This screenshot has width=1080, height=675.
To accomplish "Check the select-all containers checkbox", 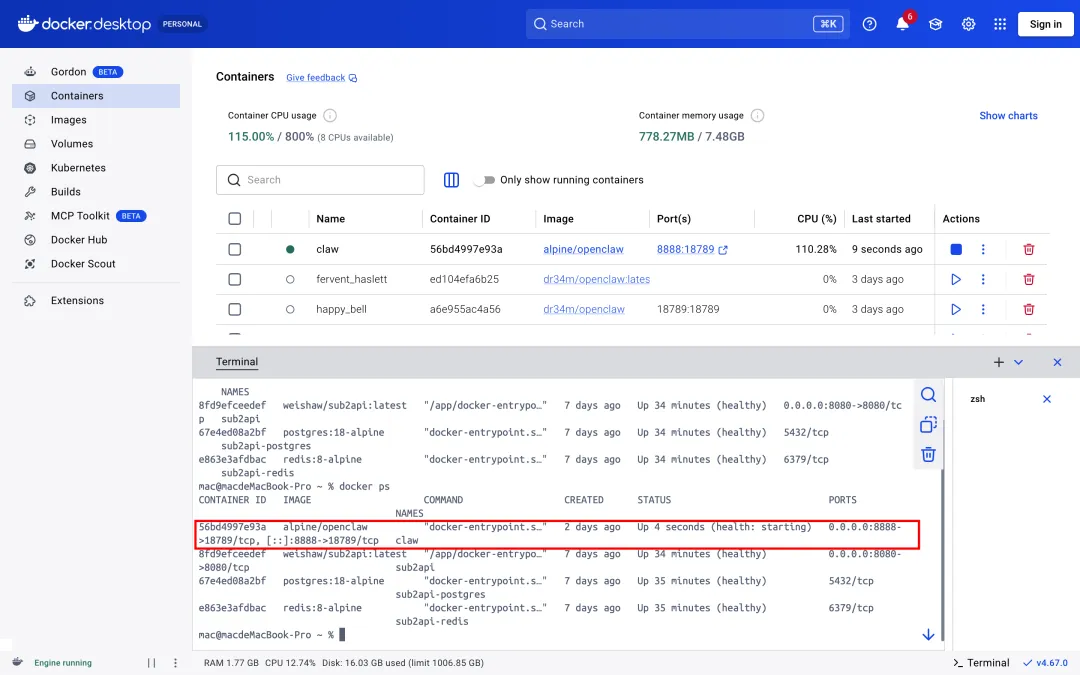I will pyautogui.click(x=235, y=219).
